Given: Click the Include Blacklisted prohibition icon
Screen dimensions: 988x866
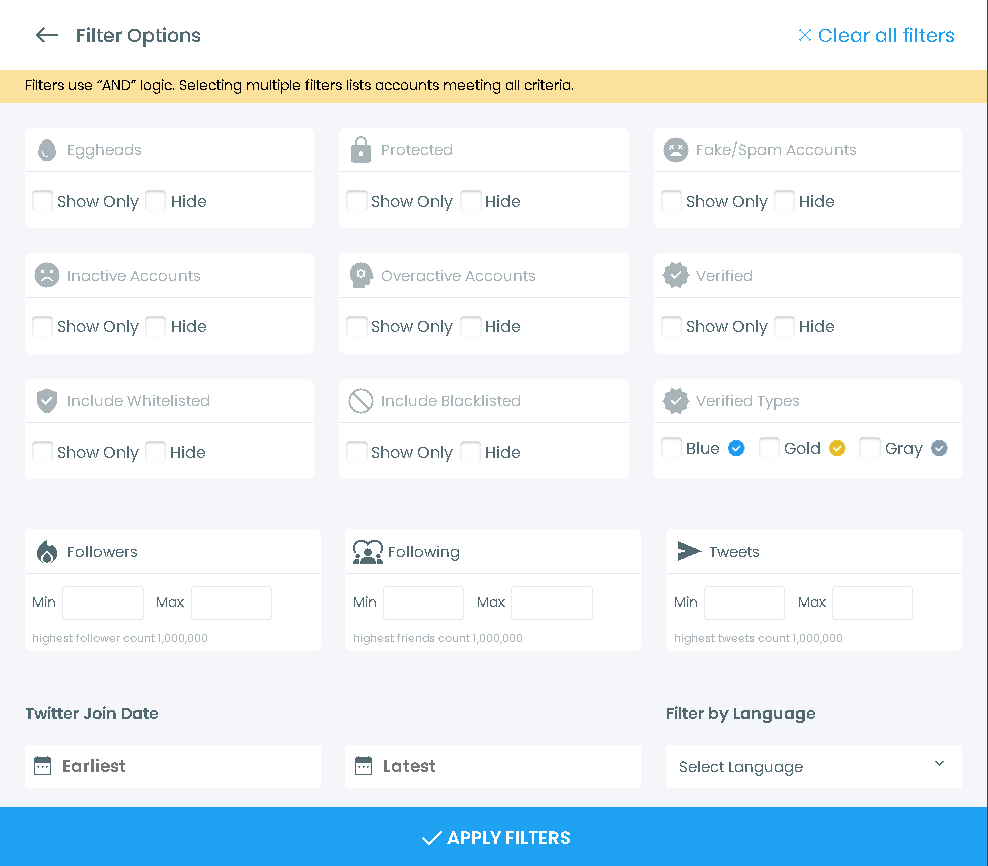Looking at the screenshot, I should [361, 400].
